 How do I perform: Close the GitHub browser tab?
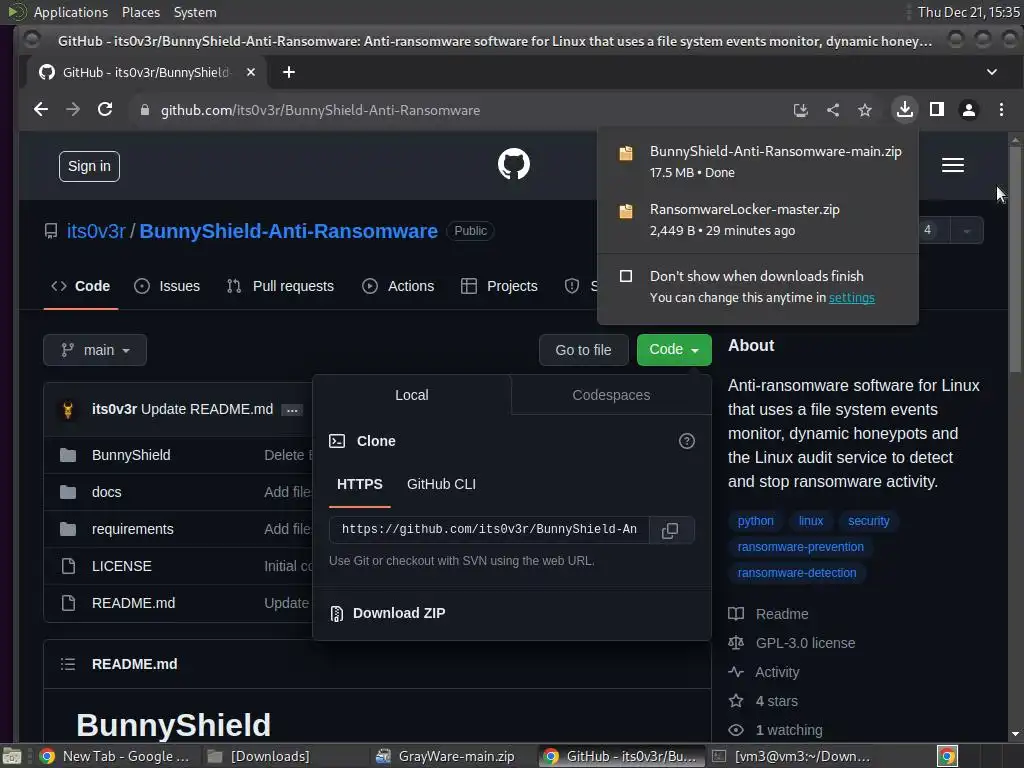coord(251,72)
